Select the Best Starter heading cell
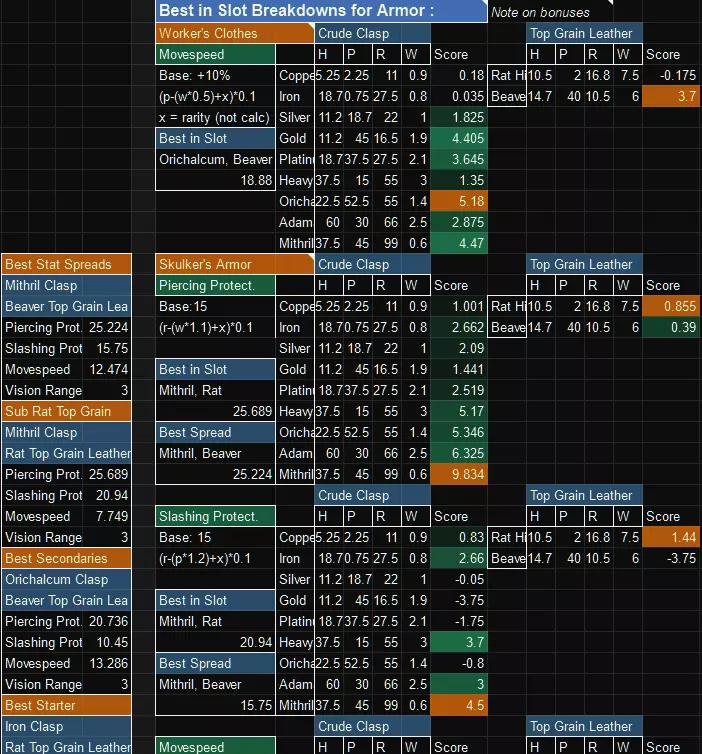 coord(66,705)
